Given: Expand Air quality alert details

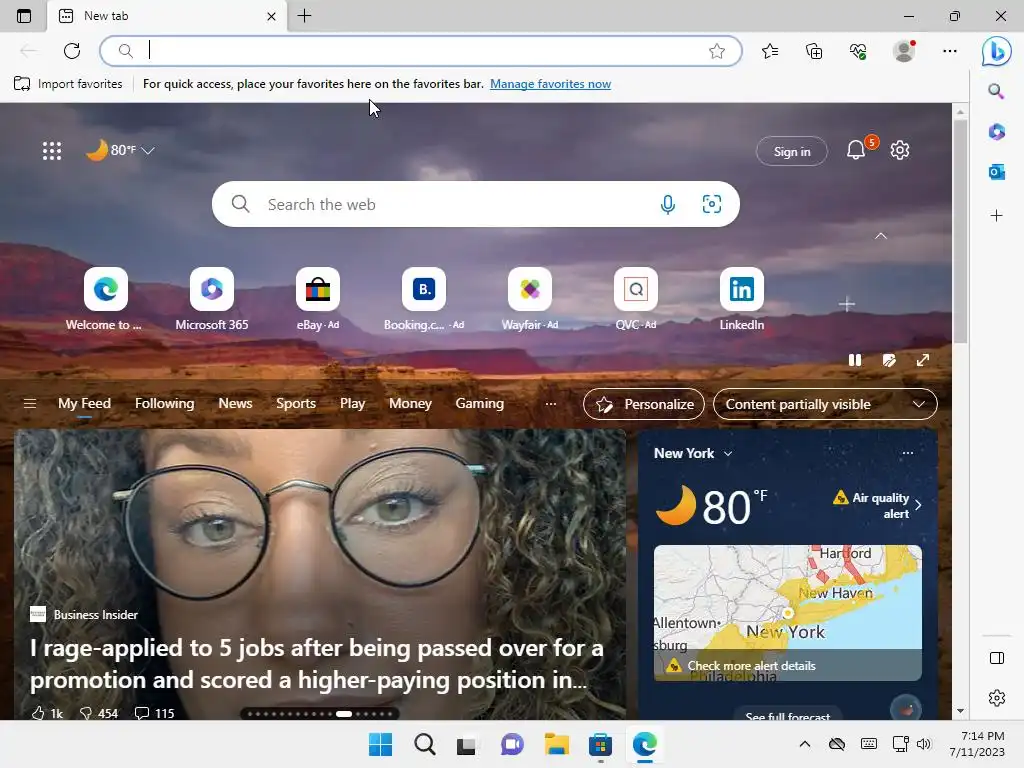Looking at the screenshot, I should coord(878,505).
